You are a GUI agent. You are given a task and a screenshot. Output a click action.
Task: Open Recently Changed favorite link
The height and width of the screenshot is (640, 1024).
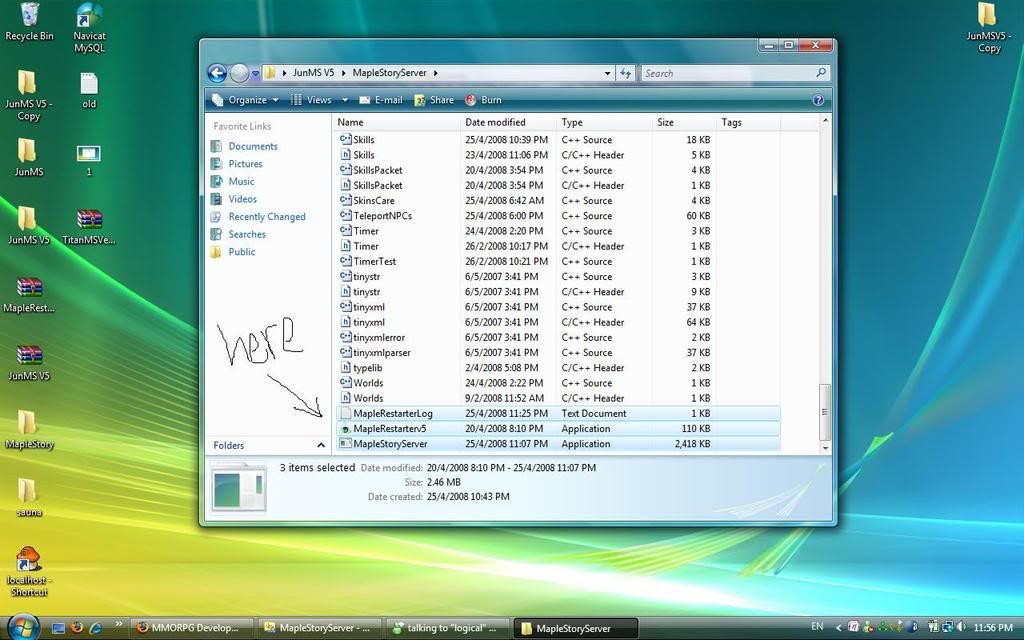click(266, 217)
